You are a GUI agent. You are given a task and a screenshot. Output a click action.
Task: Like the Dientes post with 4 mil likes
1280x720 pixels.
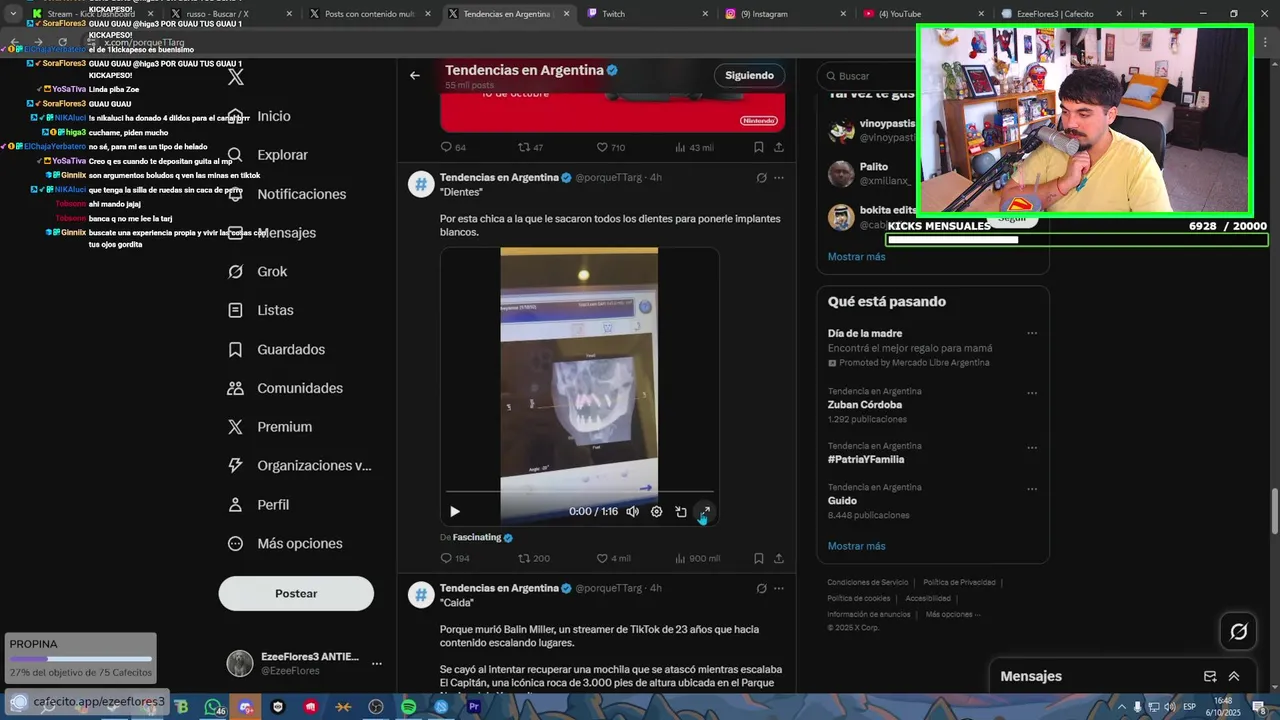(613, 558)
